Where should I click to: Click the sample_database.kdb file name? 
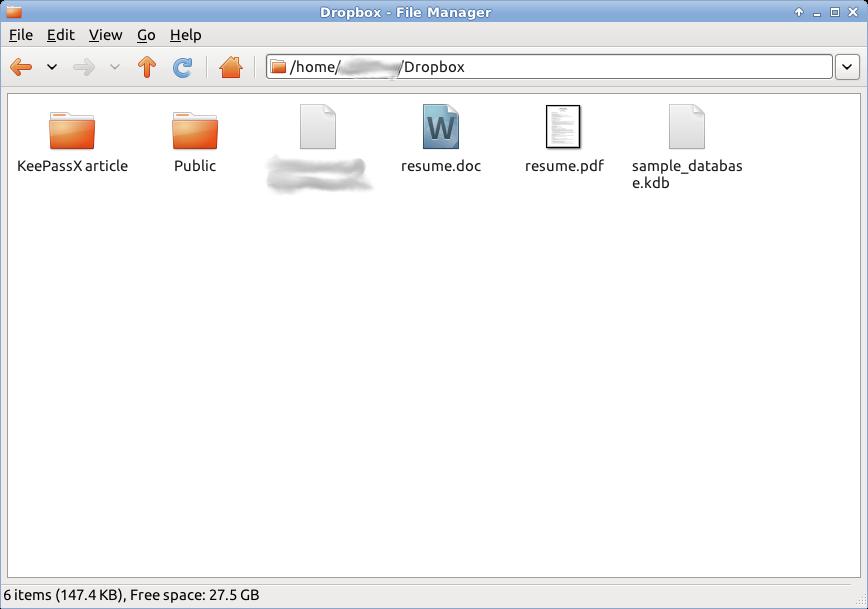point(687,174)
